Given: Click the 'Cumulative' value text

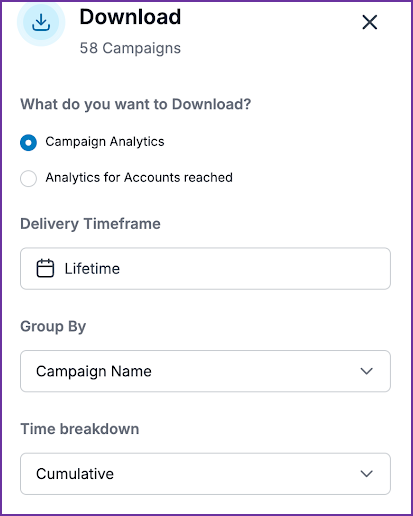Looking at the screenshot, I should pyautogui.click(x=75, y=474).
